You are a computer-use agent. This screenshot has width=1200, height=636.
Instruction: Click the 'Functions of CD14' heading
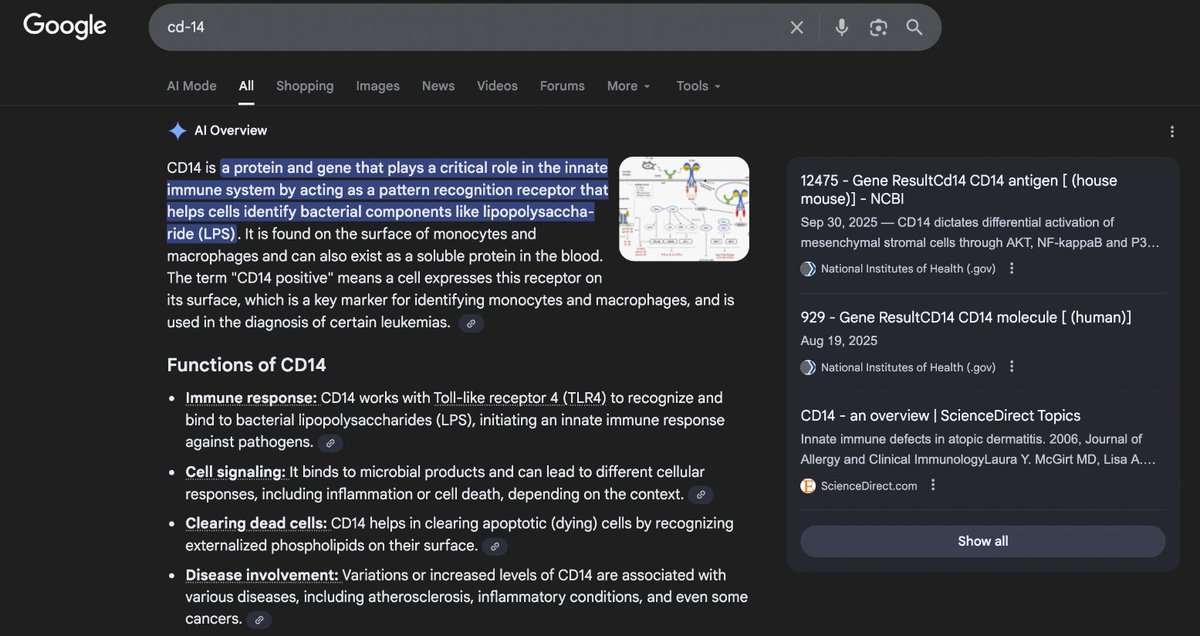point(246,365)
